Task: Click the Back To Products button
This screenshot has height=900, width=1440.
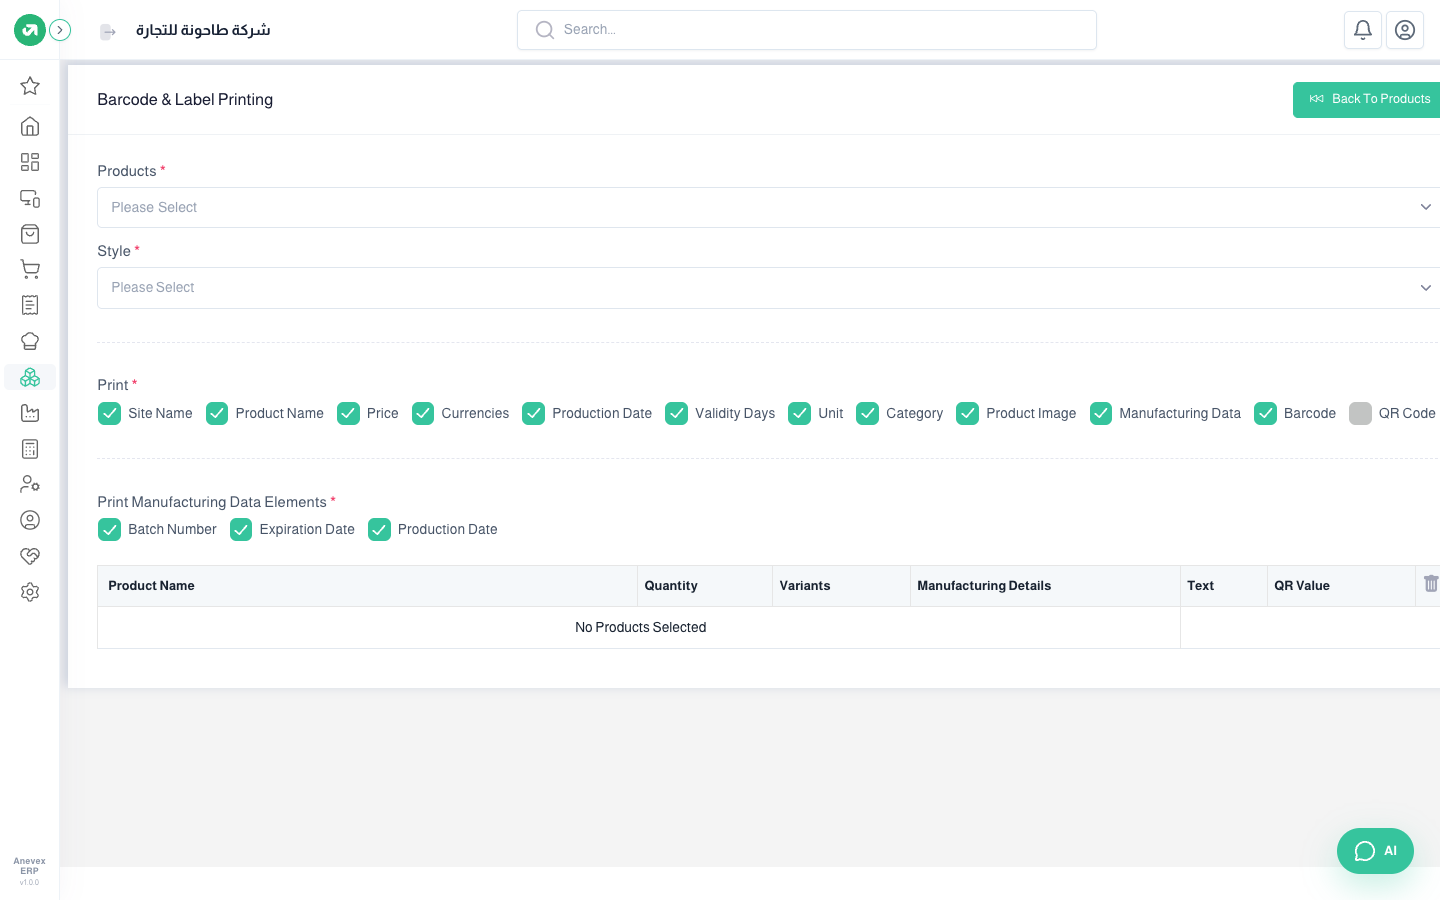Action: pyautogui.click(x=1367, y=99)
